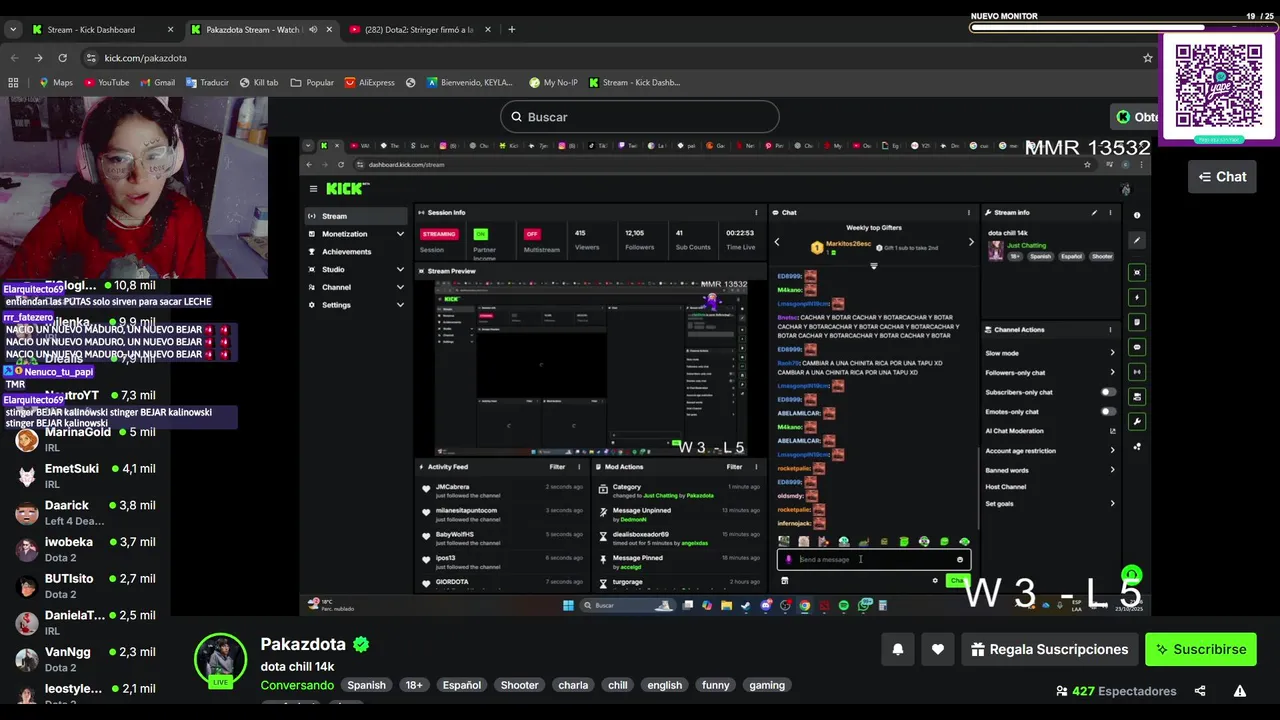Open Set goals options arrow
Viewport: 1280px width, 720px height.
click(1112, 503)
